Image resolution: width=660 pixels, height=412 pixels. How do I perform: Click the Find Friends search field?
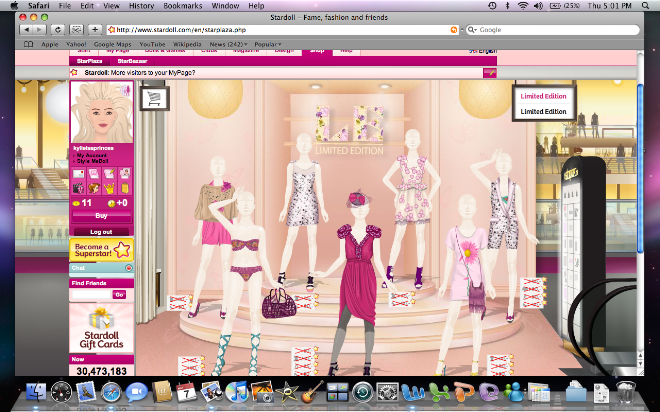tap(91, 295)
